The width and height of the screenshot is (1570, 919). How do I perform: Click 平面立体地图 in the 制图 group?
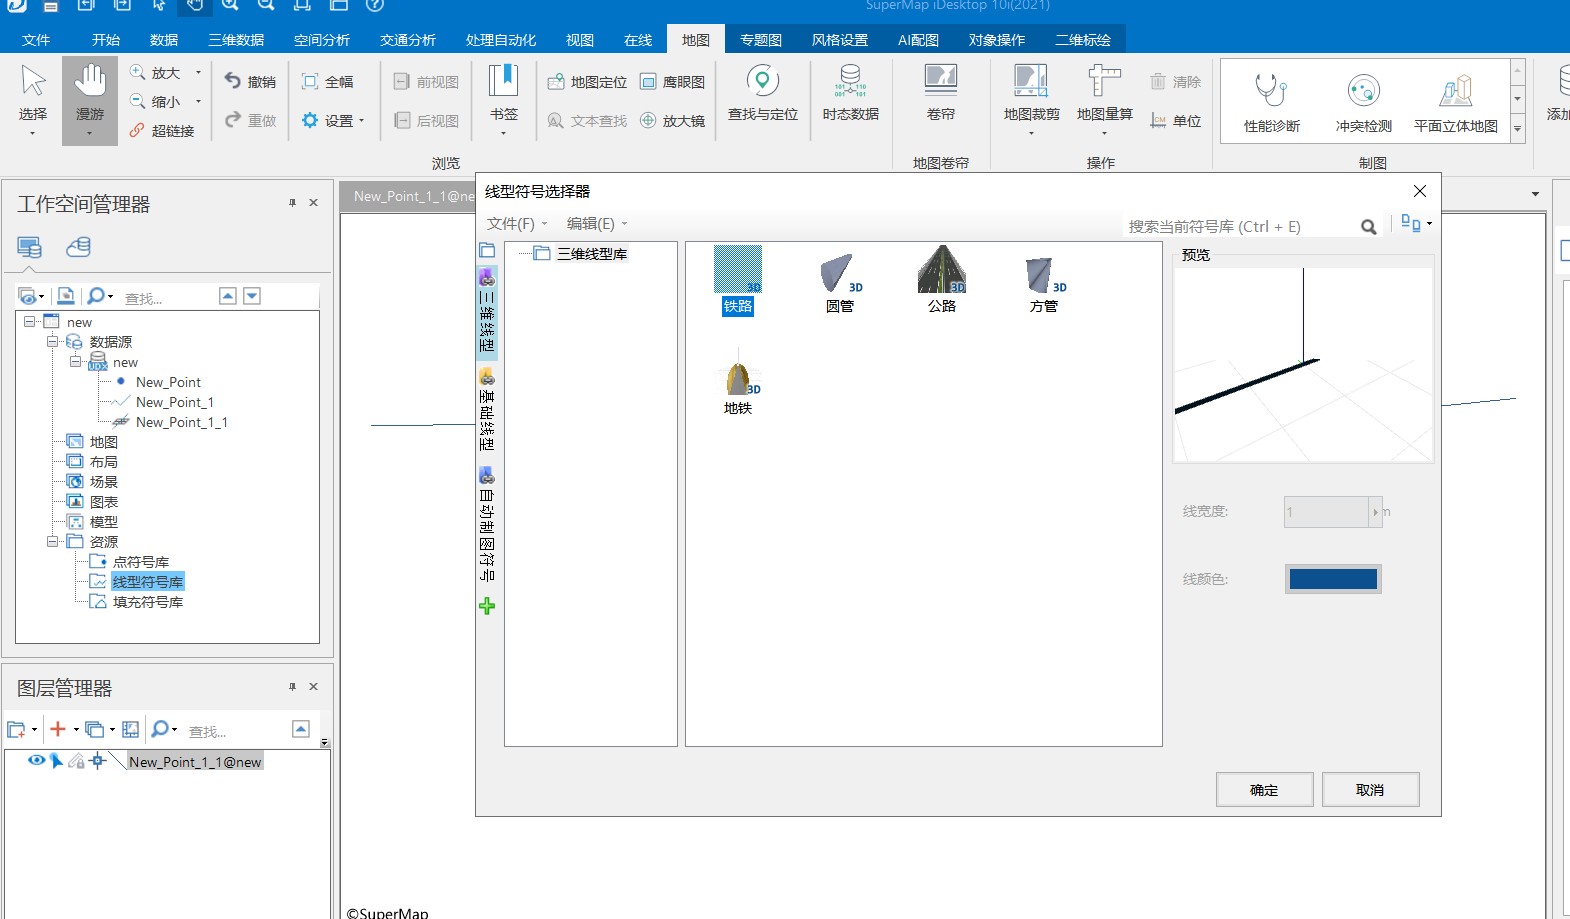point(1456,102)
